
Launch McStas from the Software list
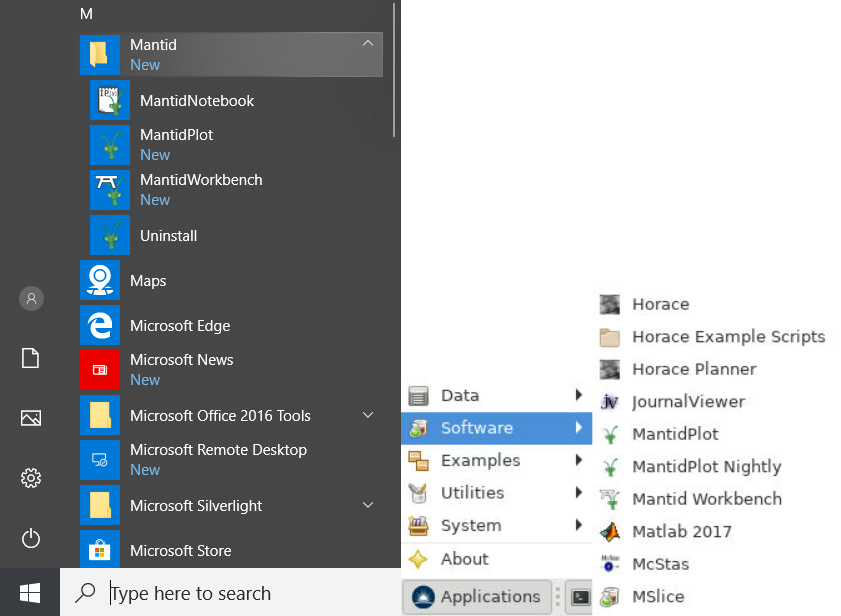(660, 564)
